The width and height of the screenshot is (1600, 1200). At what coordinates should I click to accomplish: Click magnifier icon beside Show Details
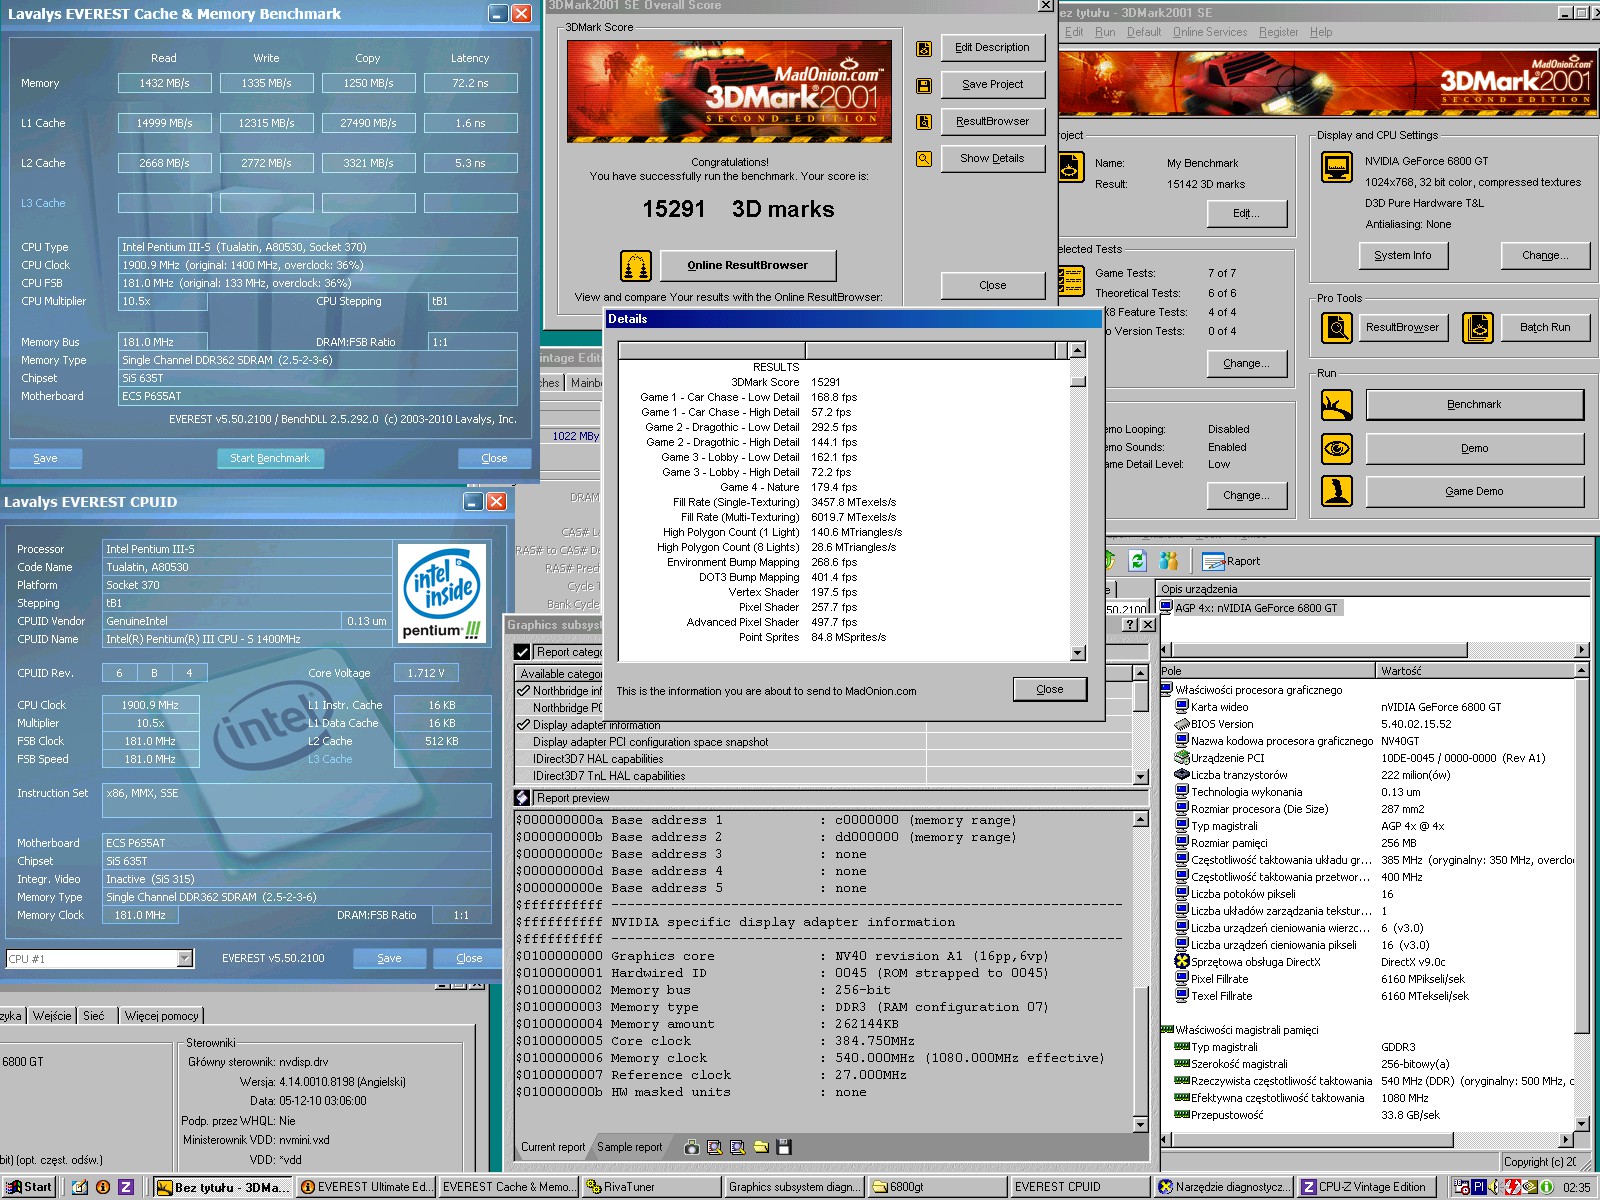[924, 158]
